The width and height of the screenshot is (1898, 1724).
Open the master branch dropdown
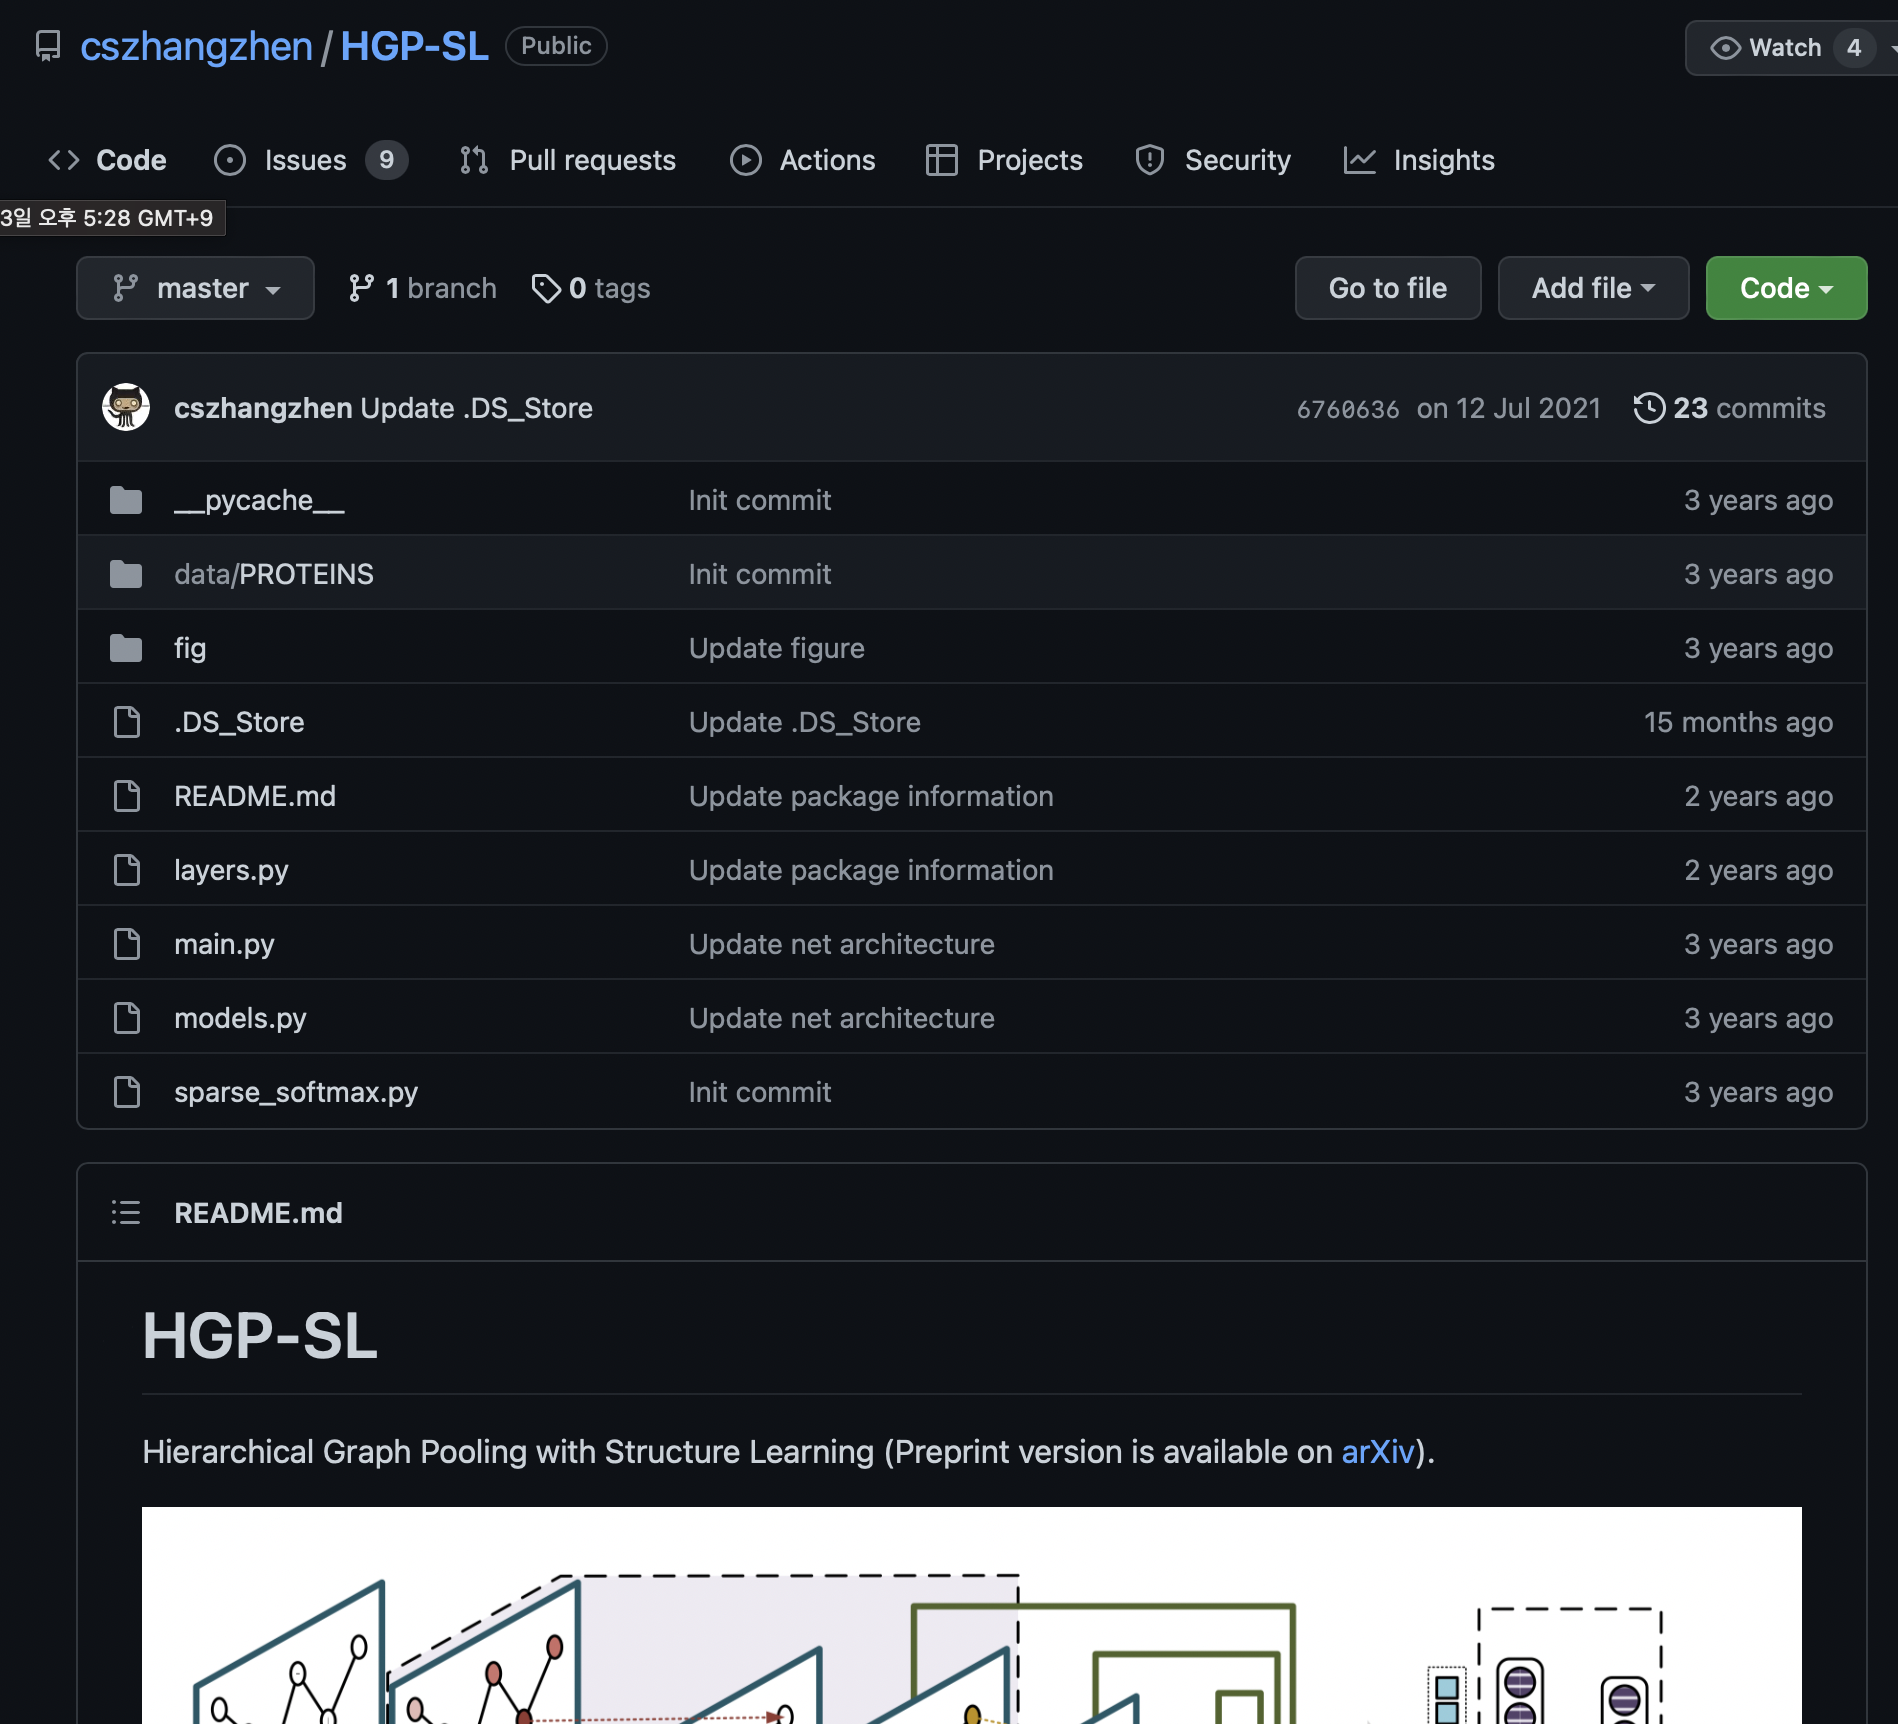pos(195,288)
